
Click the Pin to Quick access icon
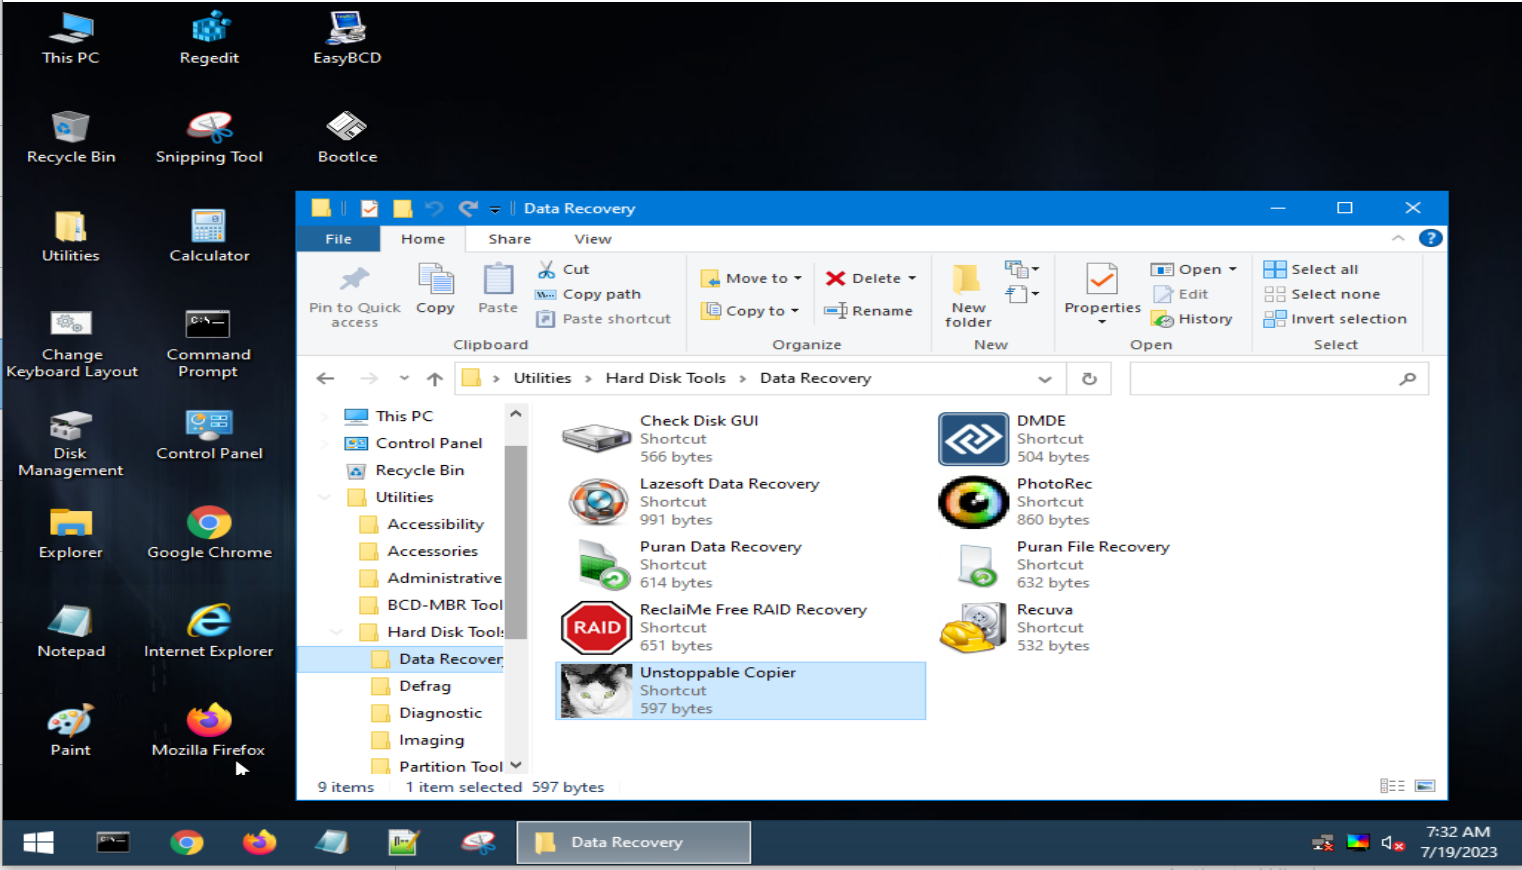tap(354, 279)
